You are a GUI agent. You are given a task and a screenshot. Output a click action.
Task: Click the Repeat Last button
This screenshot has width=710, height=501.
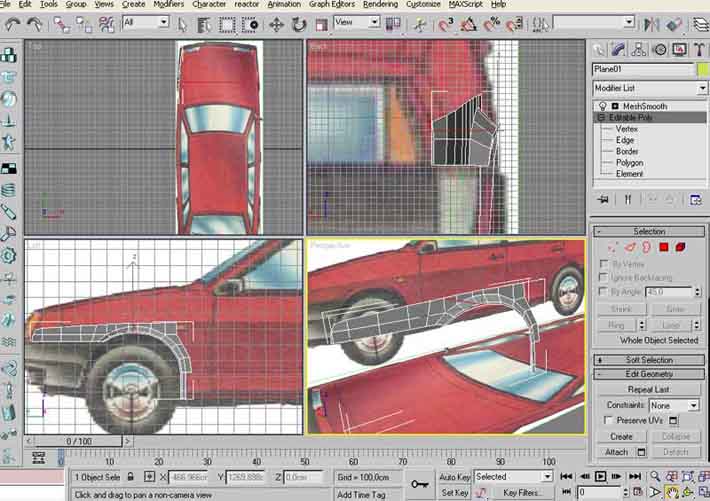tap(648, 390)
